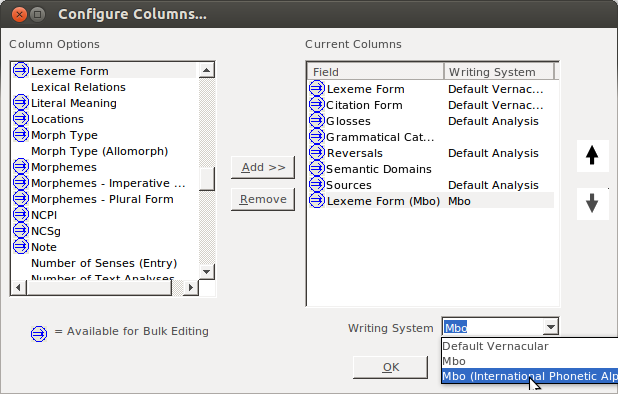Confirm with the OK button

(x=390, y=367)
